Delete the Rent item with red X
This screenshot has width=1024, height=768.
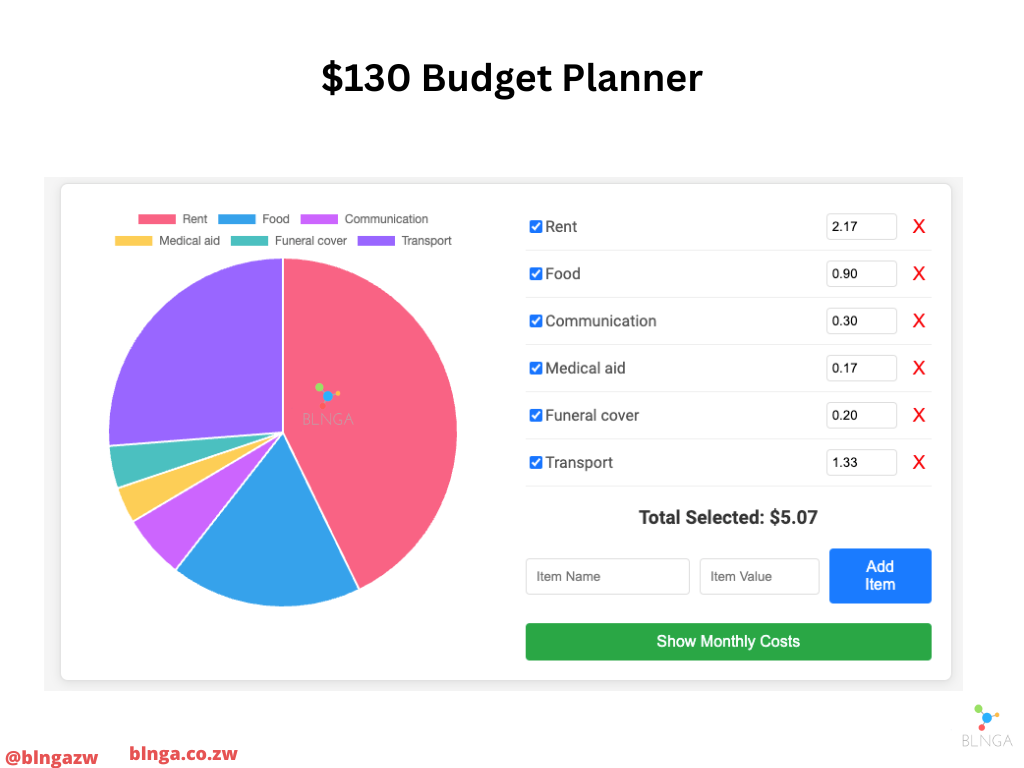tap(918, 227)
